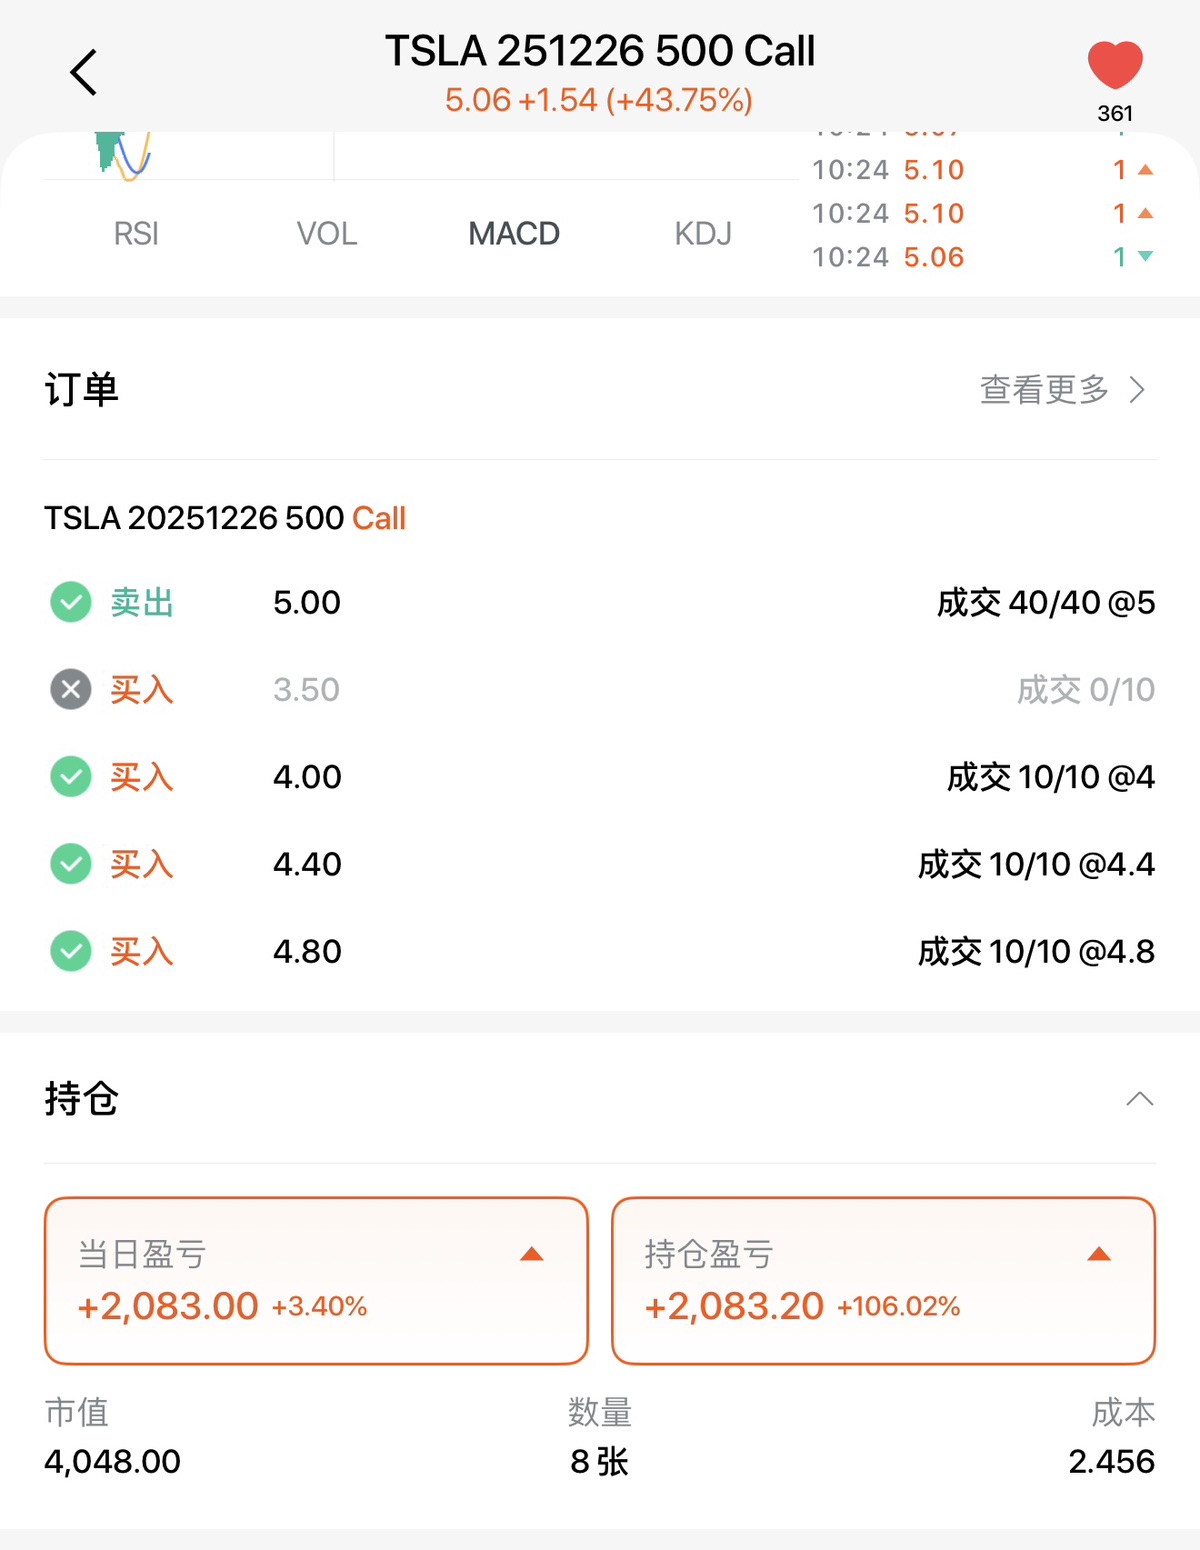Tap green checkmark on the 5.00 sell order
The height and width of the screenshot is (1550, 1200).
click(x=71, y=602)
